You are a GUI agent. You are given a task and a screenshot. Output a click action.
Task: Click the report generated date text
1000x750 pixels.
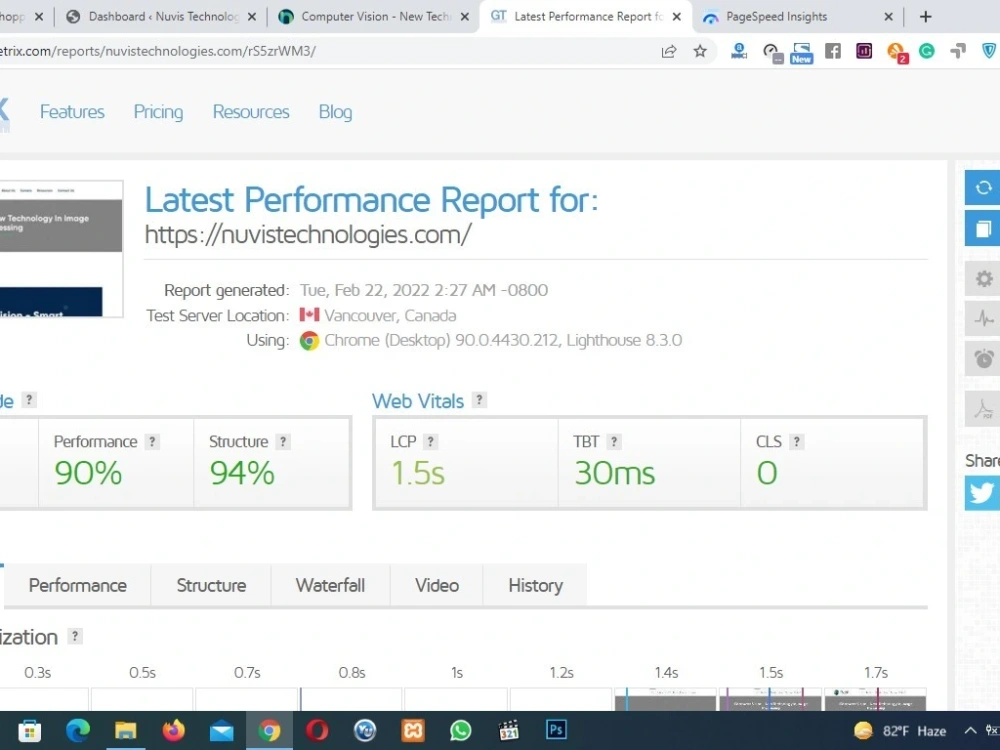coord(424,290)
